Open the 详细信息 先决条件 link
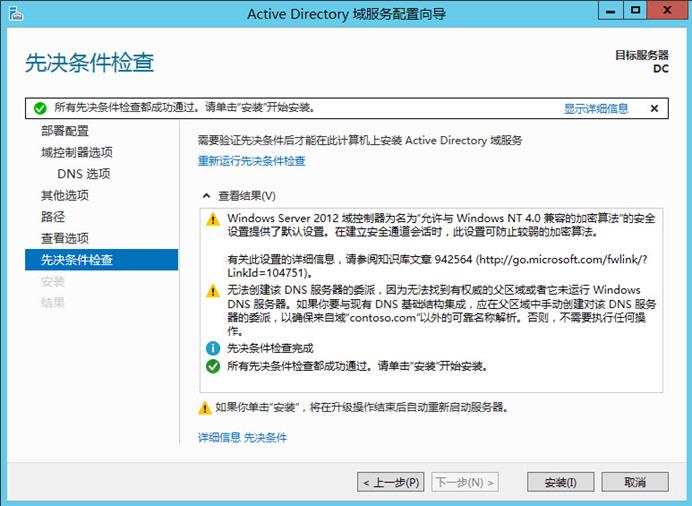This screenshot has height=506, width=692. [242, 438]
